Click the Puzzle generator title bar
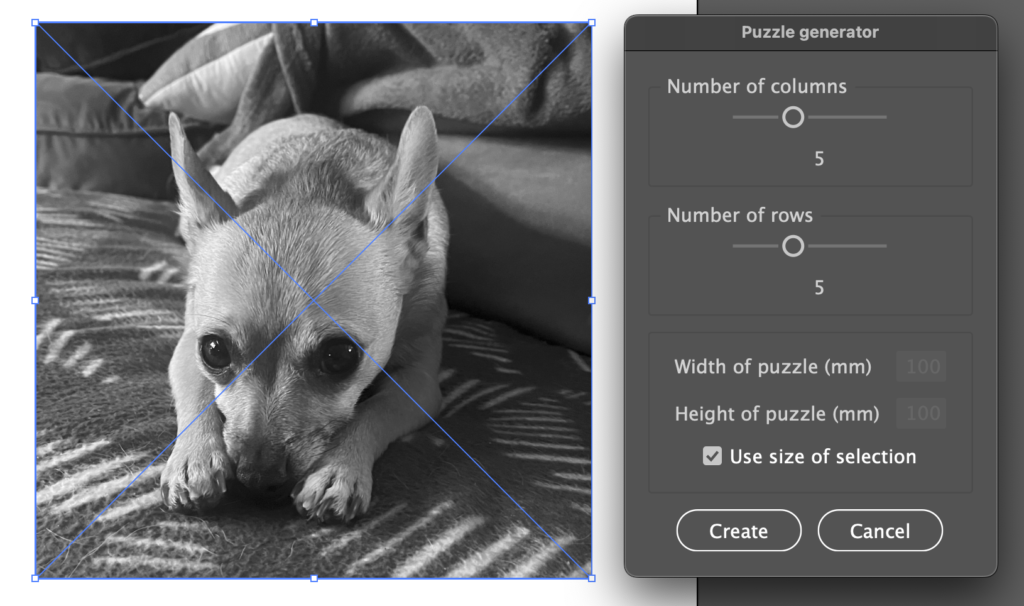The image size is (1024, 606). coord(810,33)
